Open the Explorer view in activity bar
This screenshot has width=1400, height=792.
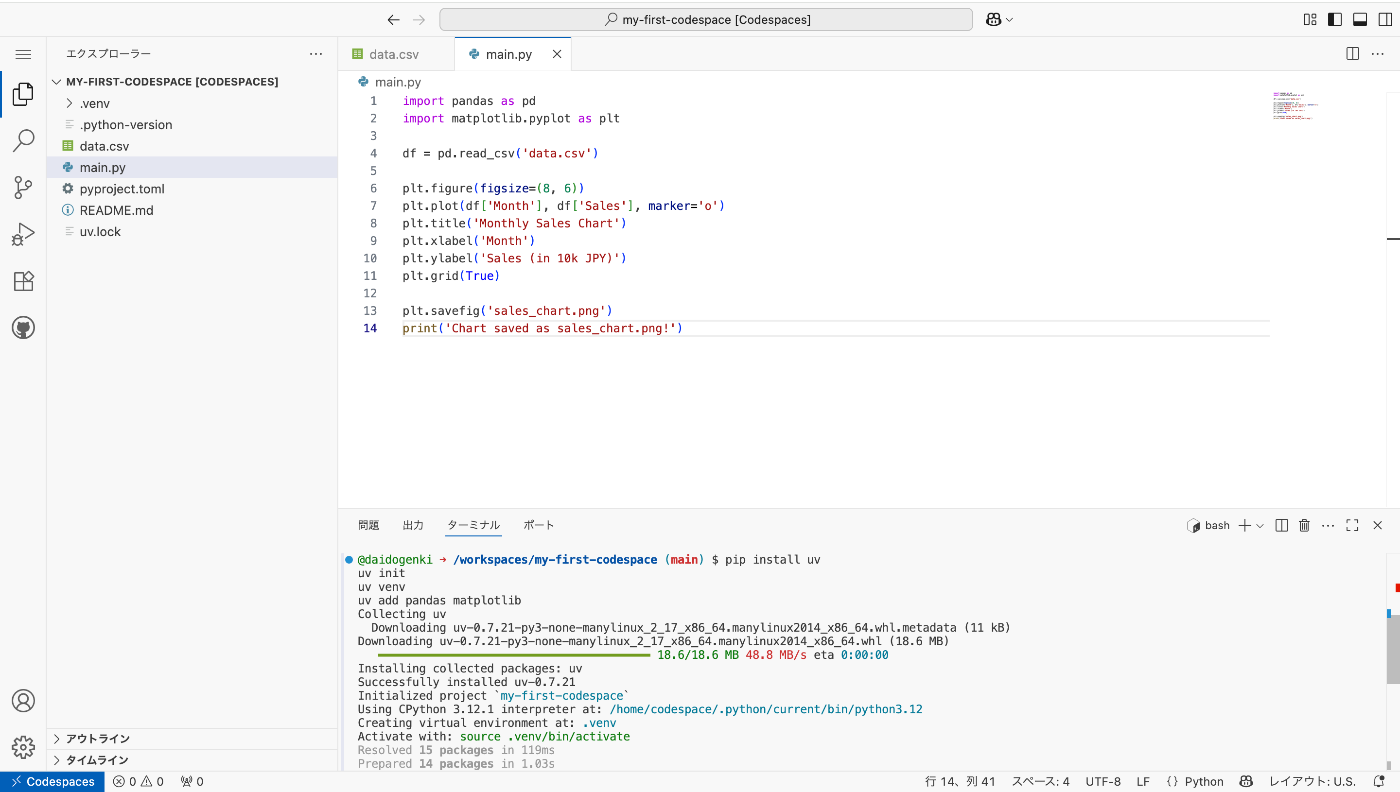tap(23, 95)
